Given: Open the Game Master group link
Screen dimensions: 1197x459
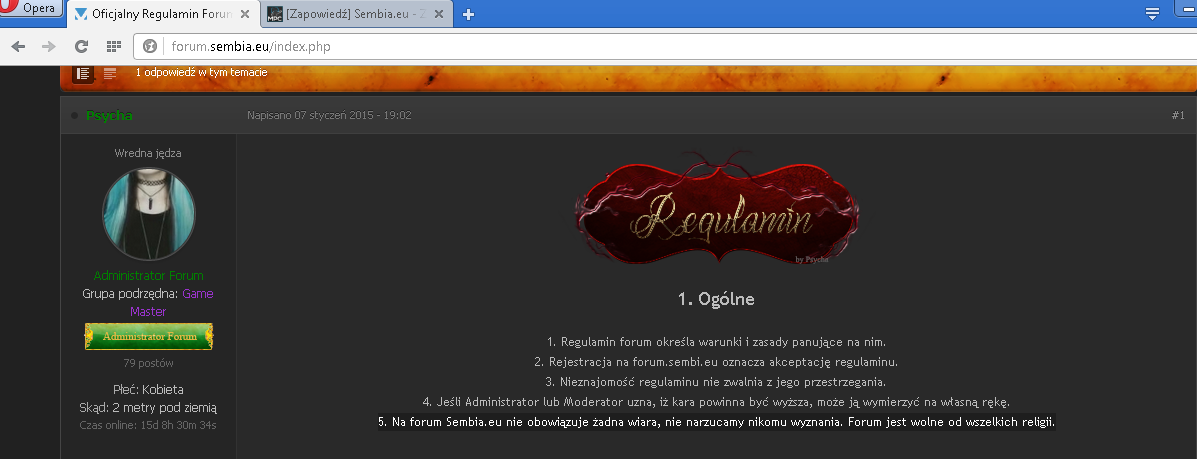Looking at the screenshot, I should (172, 302).
